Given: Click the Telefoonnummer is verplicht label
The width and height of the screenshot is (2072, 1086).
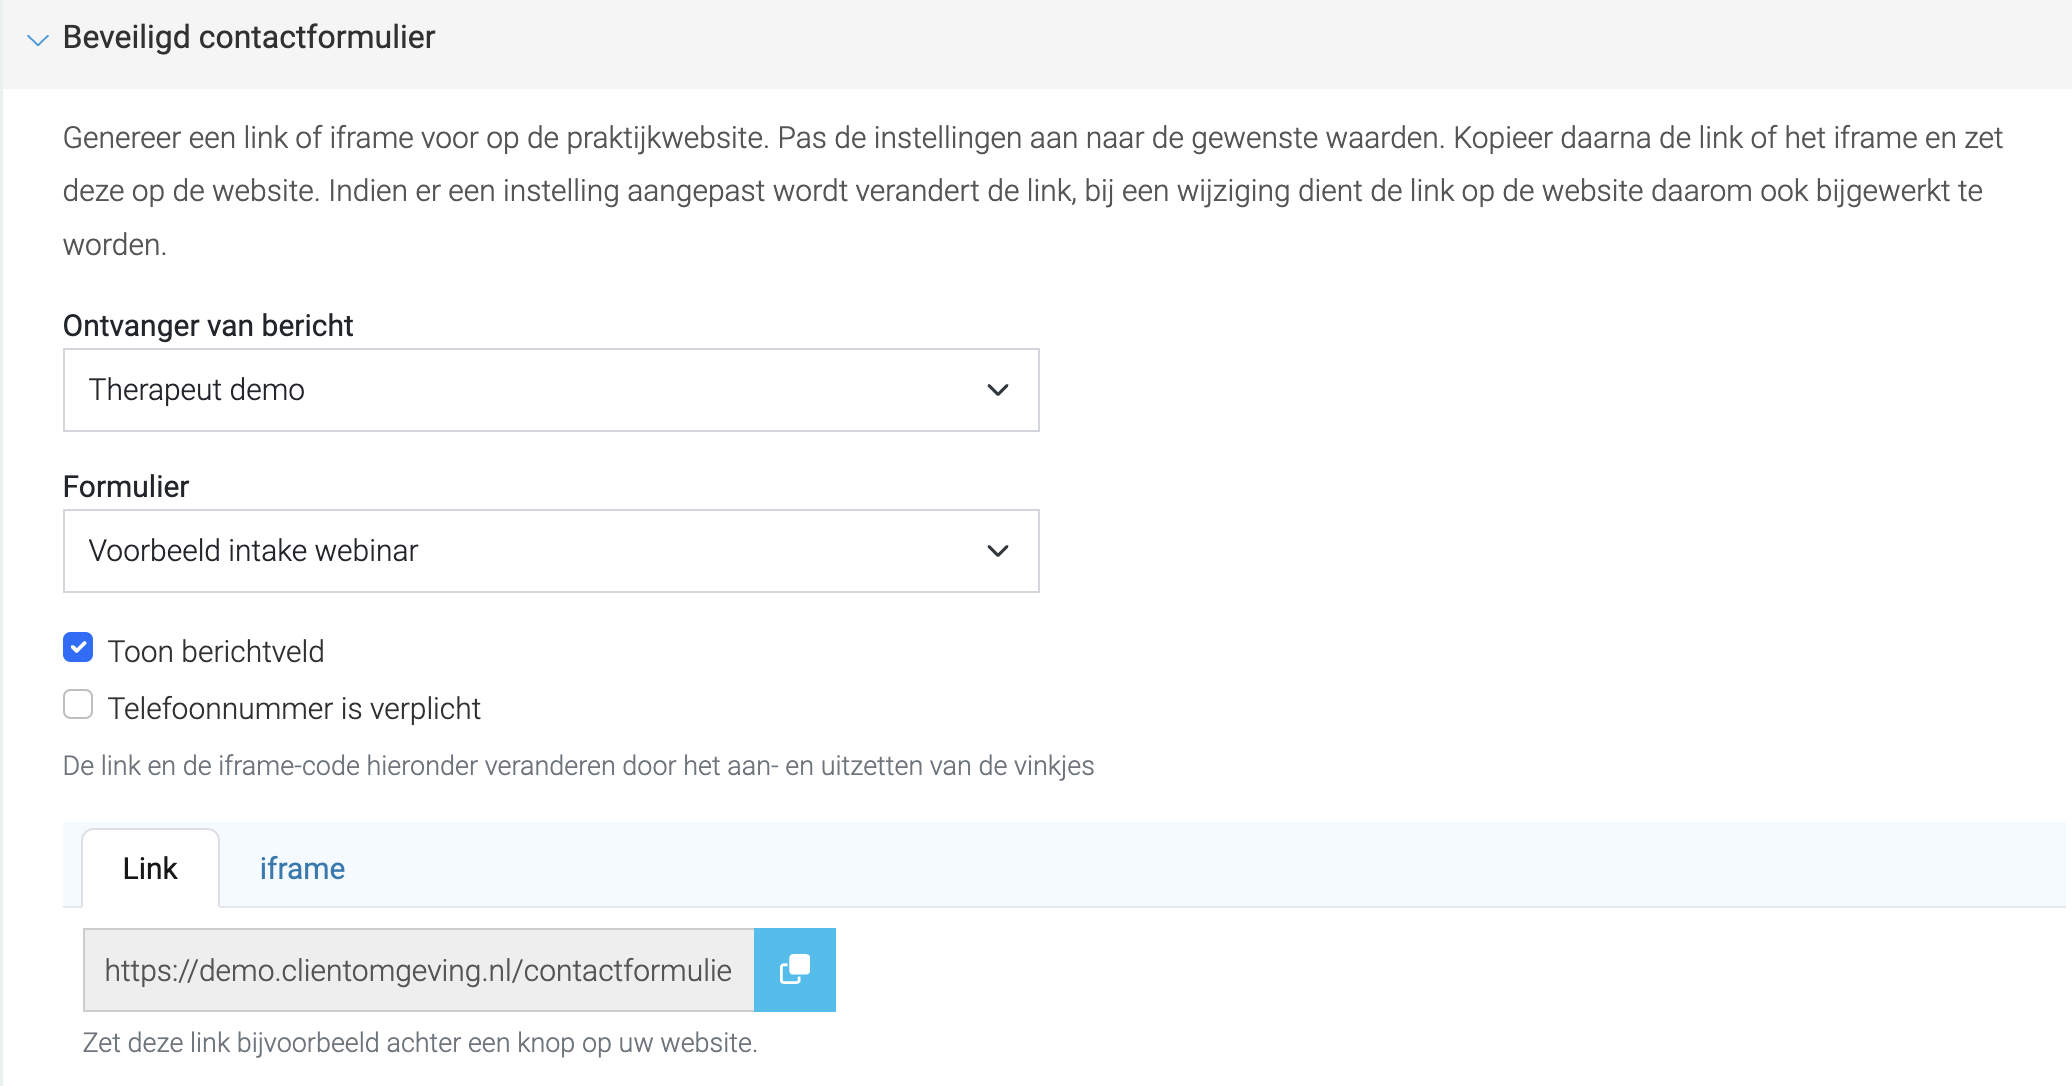Looking at the screenshot, I should click(x=294, y=708).
